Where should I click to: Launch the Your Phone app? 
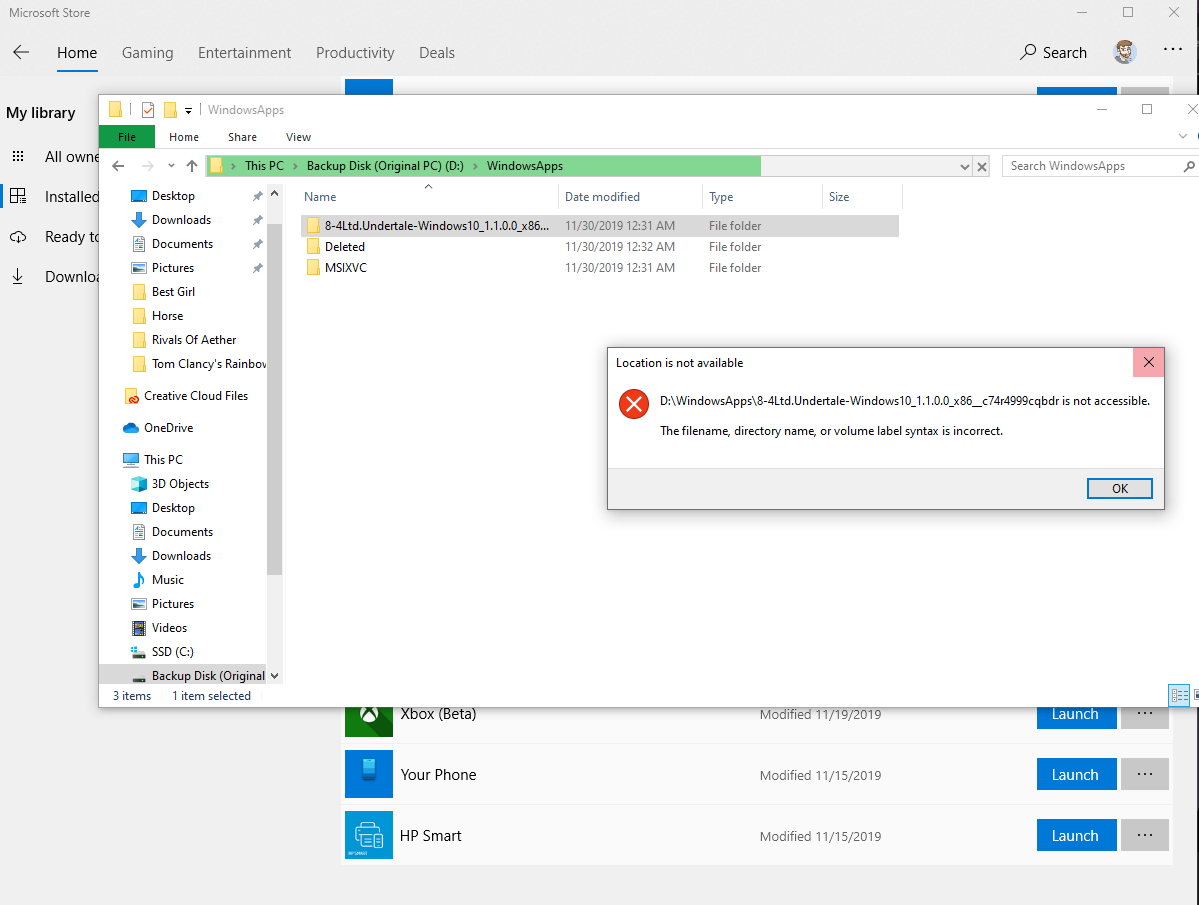(1076, 774)
